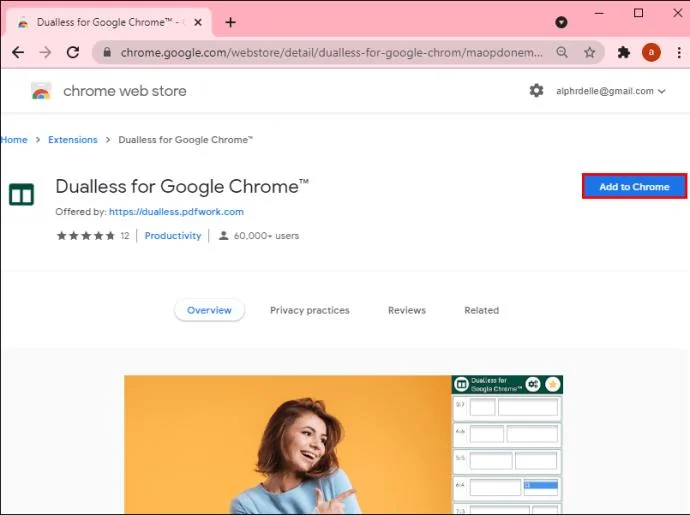
Task: Go back to the previous page
Action: (18, 52)
